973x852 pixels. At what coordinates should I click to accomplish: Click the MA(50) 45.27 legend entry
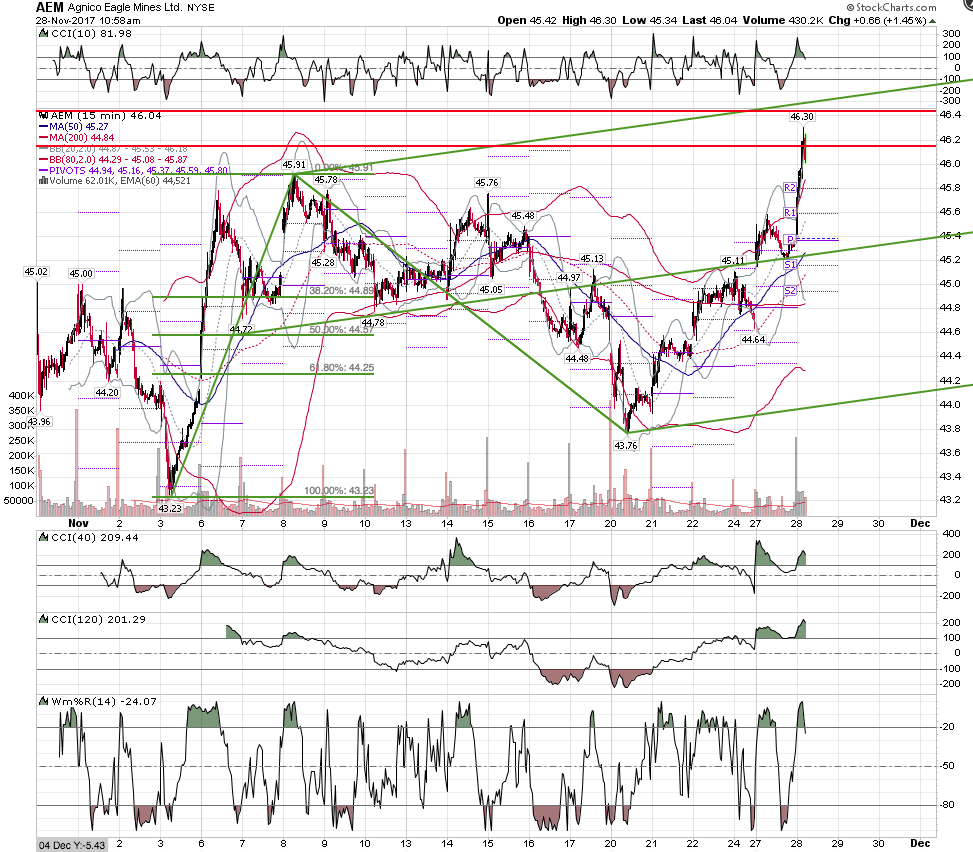78,127
